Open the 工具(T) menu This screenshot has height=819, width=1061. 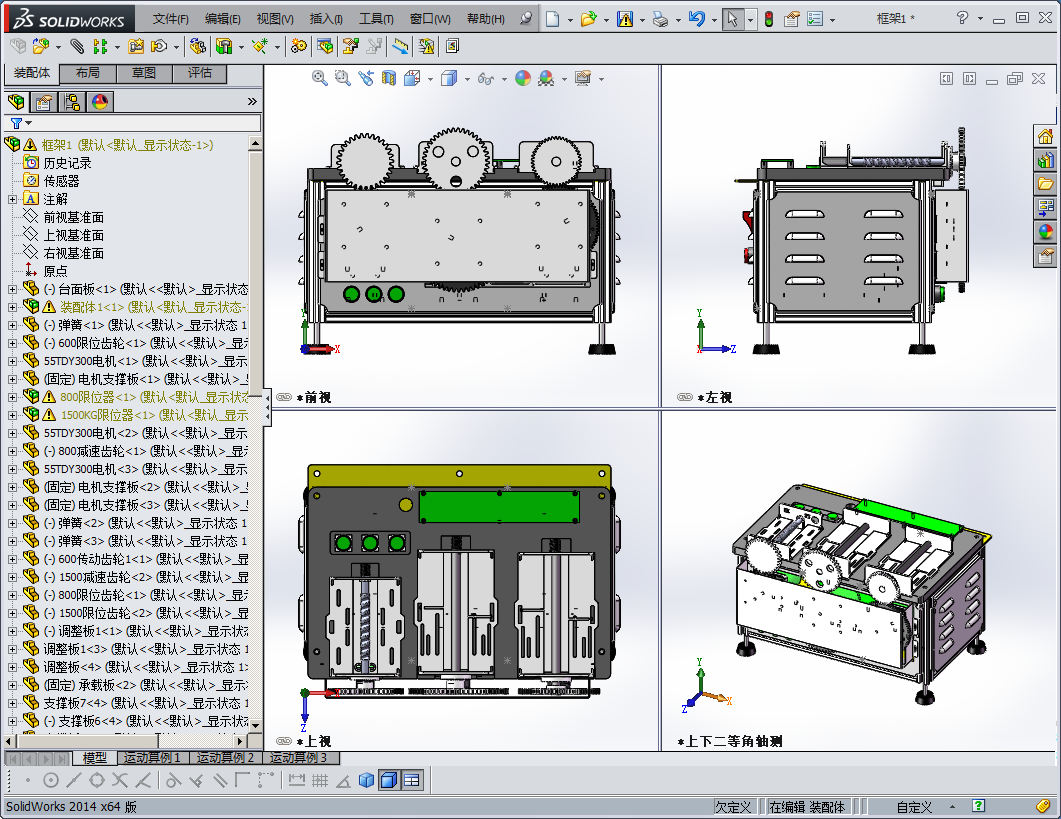pos(377,19)
